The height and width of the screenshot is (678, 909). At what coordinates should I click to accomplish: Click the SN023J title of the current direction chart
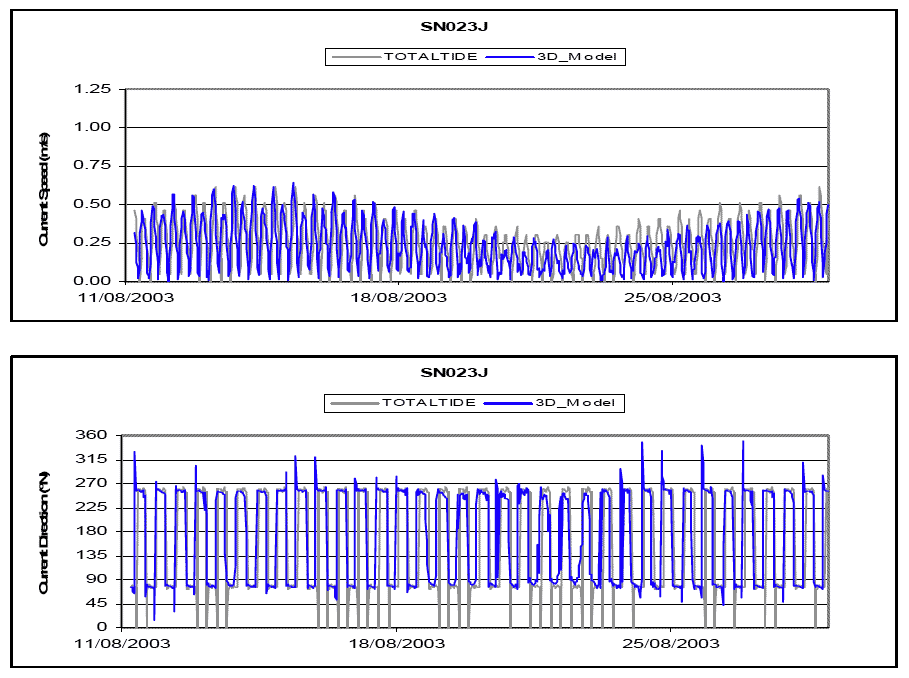[x=454, y=373]
